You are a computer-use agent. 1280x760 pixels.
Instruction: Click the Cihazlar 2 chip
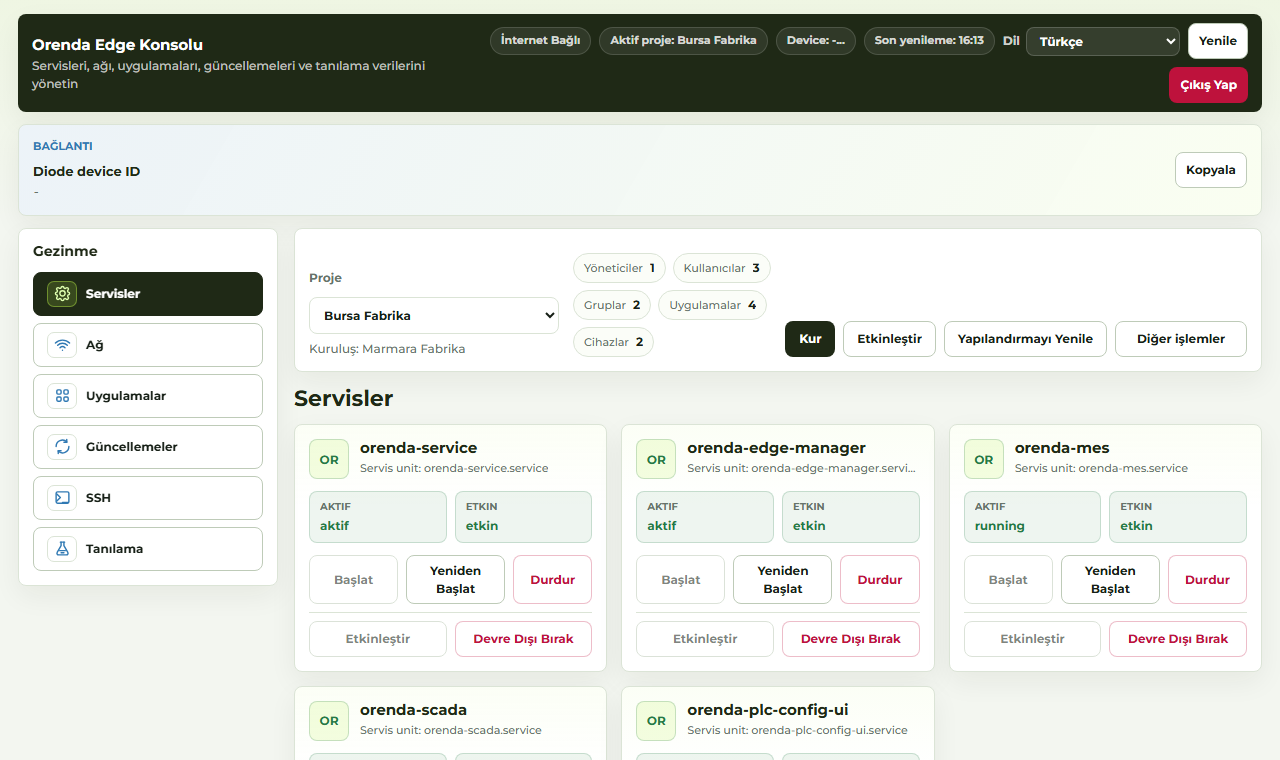point(614,342)
